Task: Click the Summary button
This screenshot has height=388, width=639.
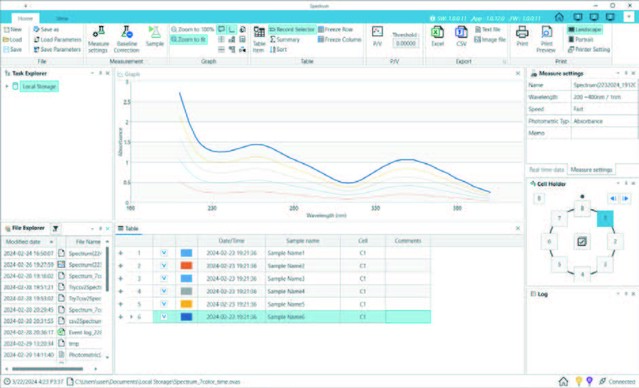Action: coord(285,40)
